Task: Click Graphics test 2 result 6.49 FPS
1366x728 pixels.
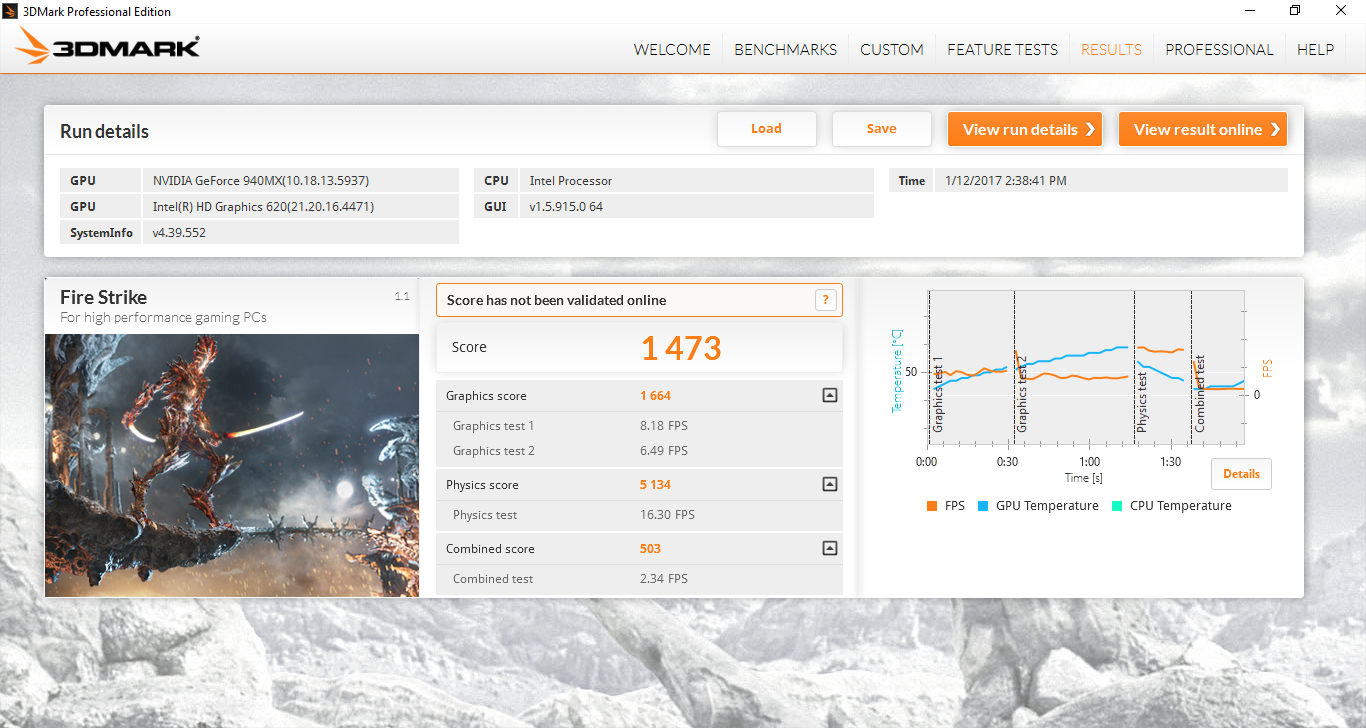Action: 664,451
